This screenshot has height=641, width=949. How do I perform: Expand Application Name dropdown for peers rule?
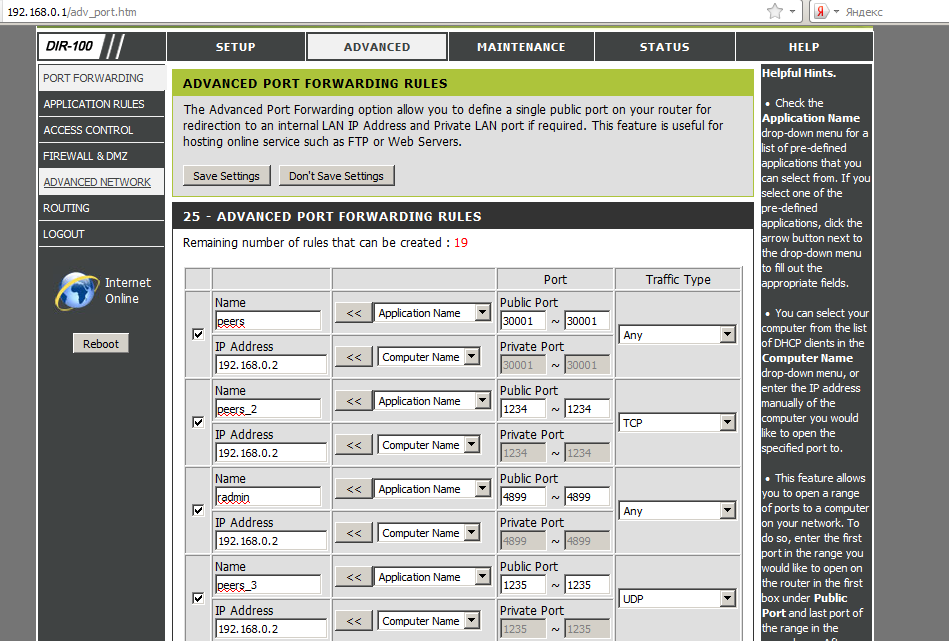(x=433, y=313)
